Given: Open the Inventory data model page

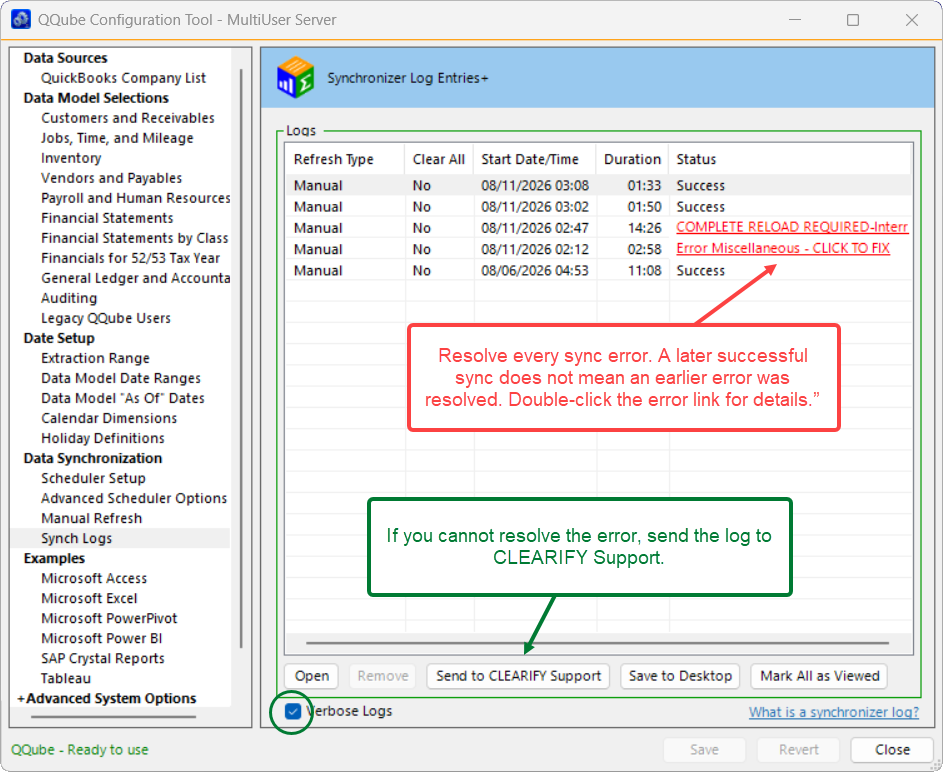Looking at the screenshot, I should [71, 158].
